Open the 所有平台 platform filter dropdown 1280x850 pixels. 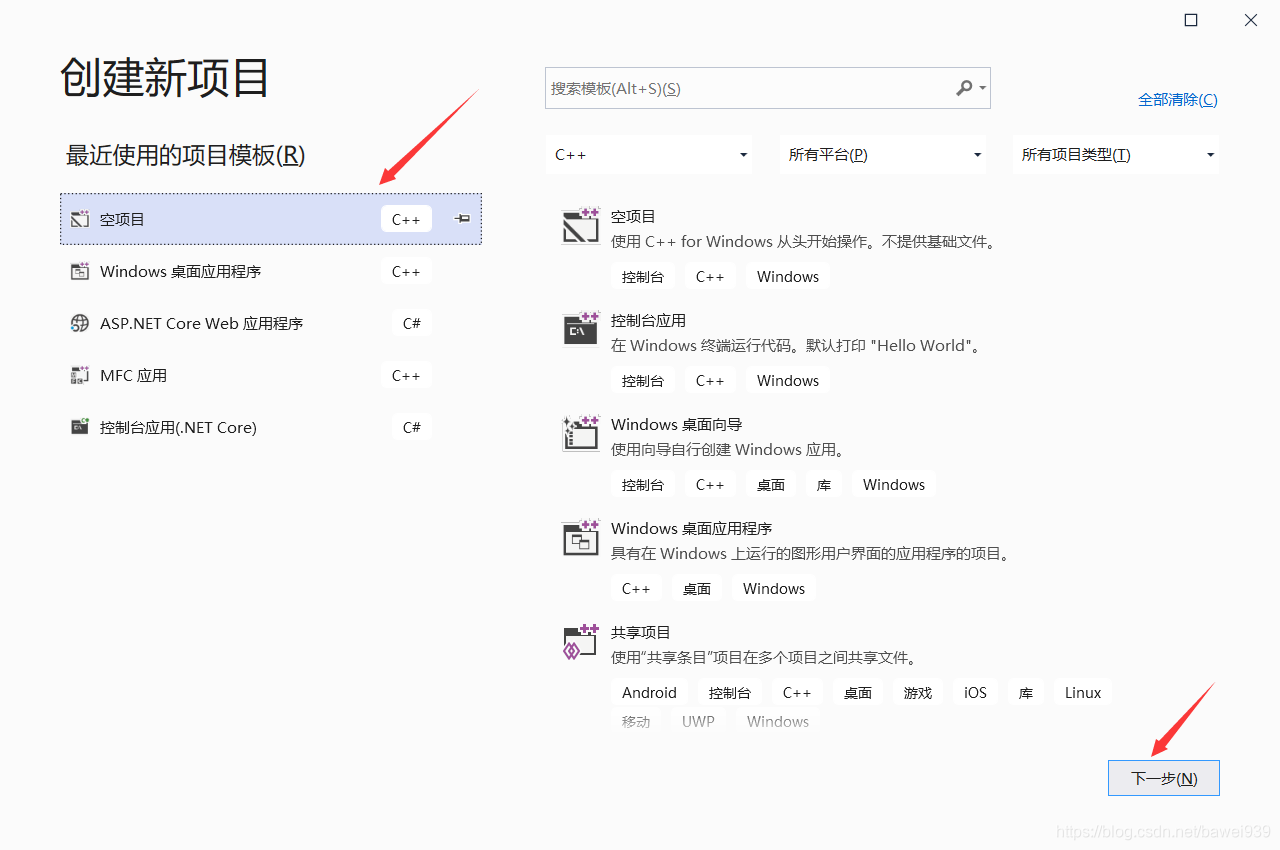(883, 155)
